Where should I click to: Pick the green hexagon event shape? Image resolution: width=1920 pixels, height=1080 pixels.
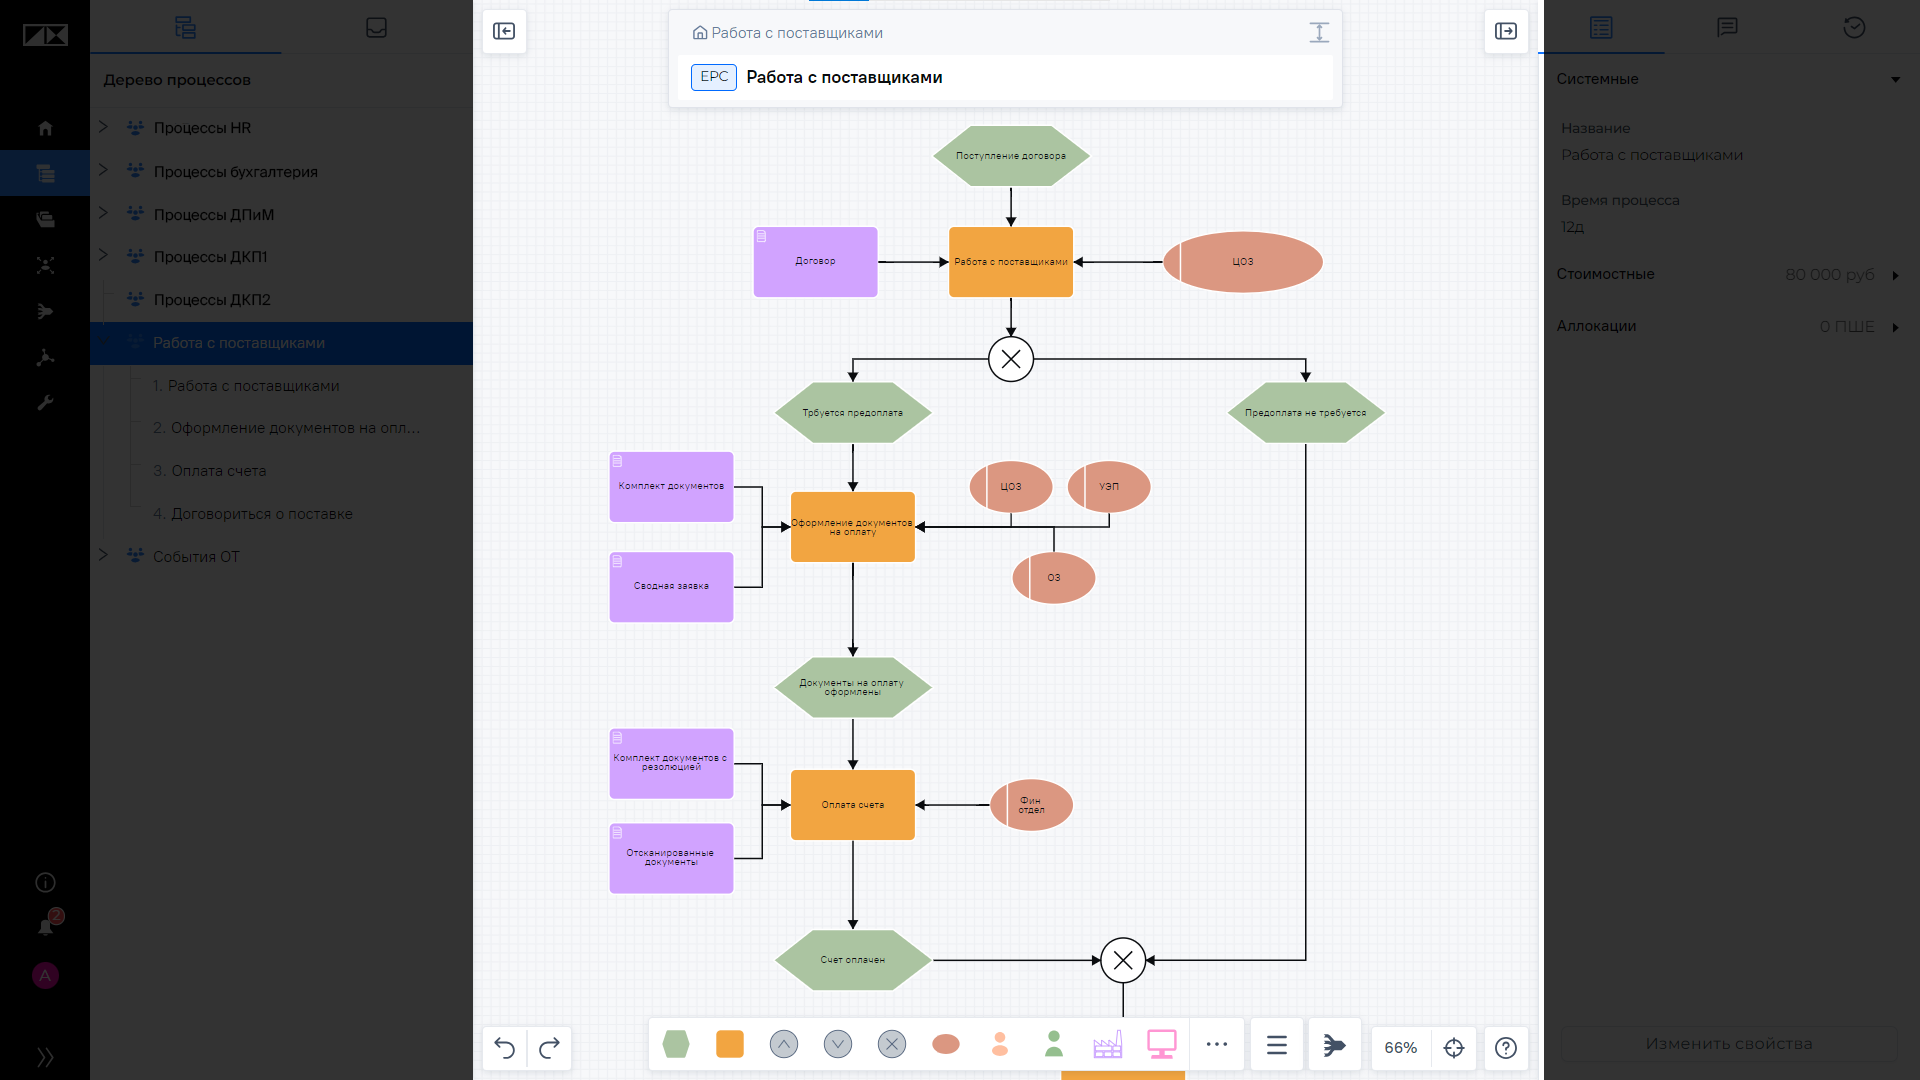pos(676,1044)
